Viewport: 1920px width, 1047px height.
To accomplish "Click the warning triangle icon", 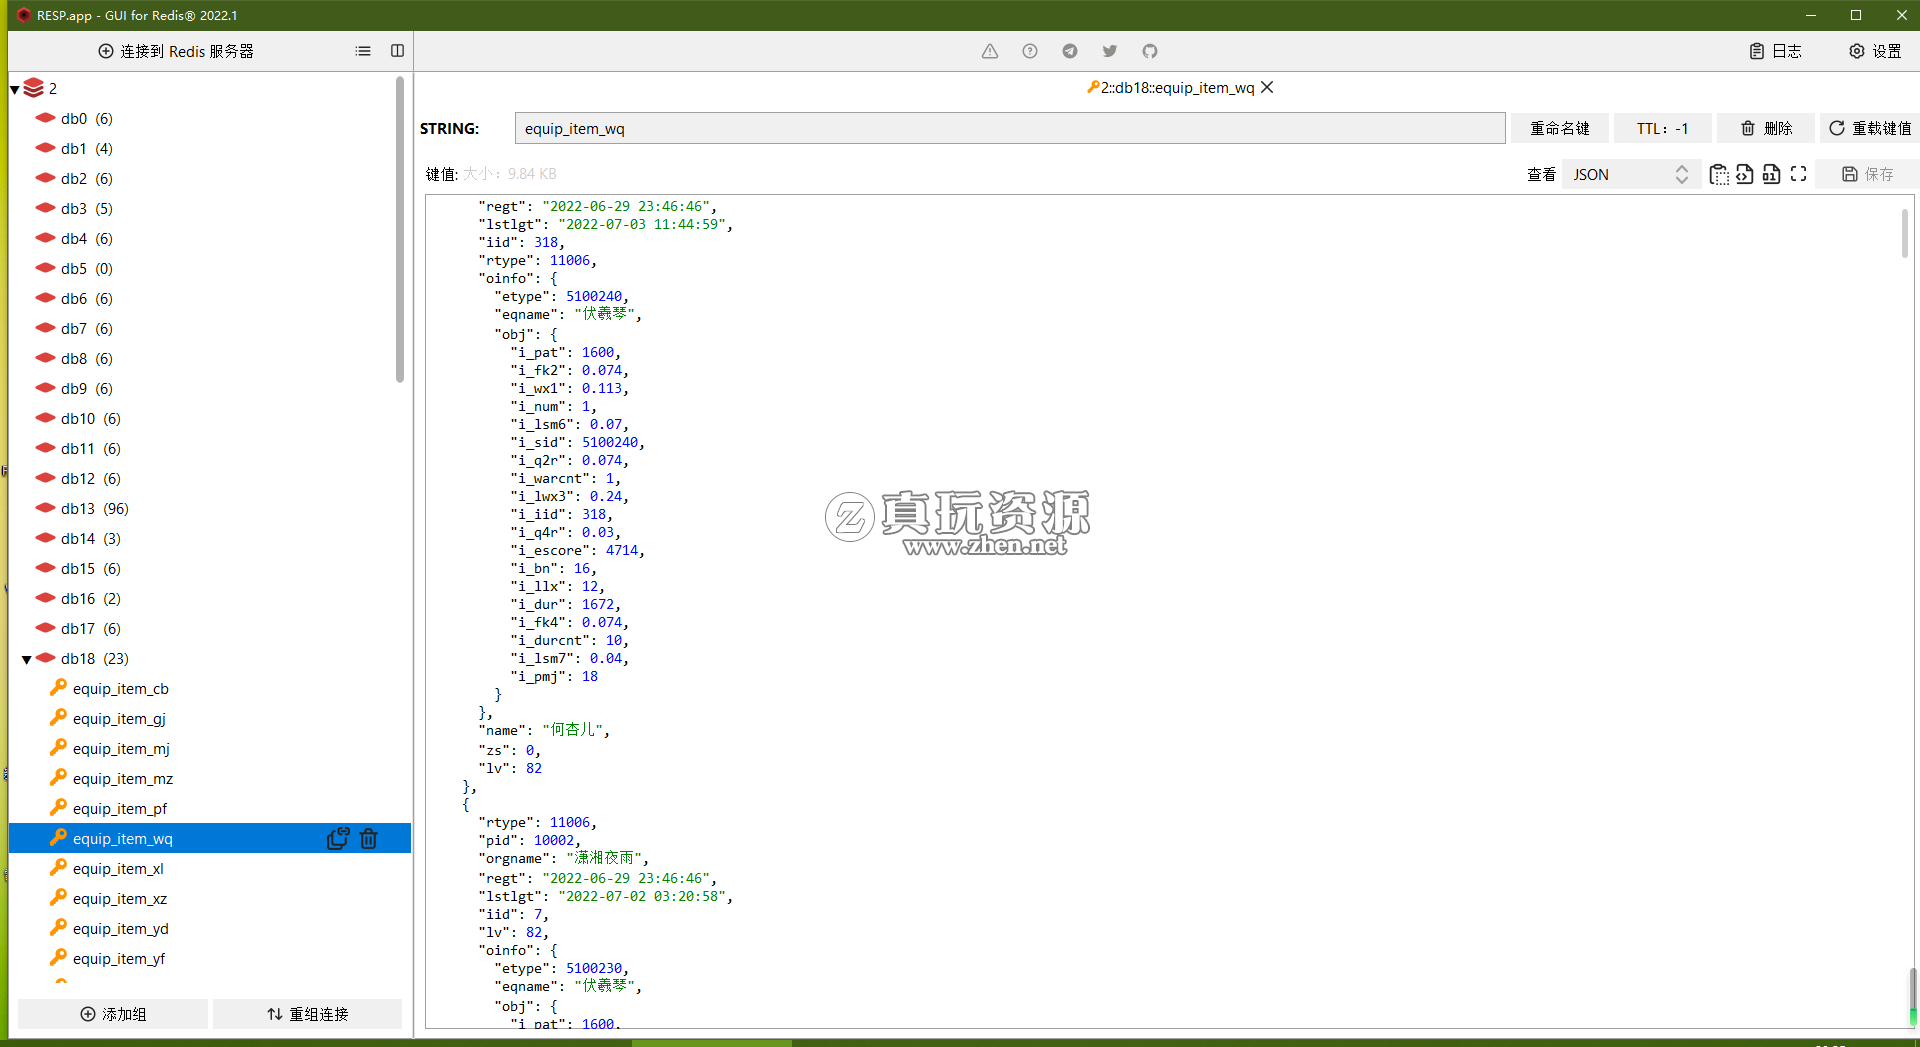I will point(990,51).
